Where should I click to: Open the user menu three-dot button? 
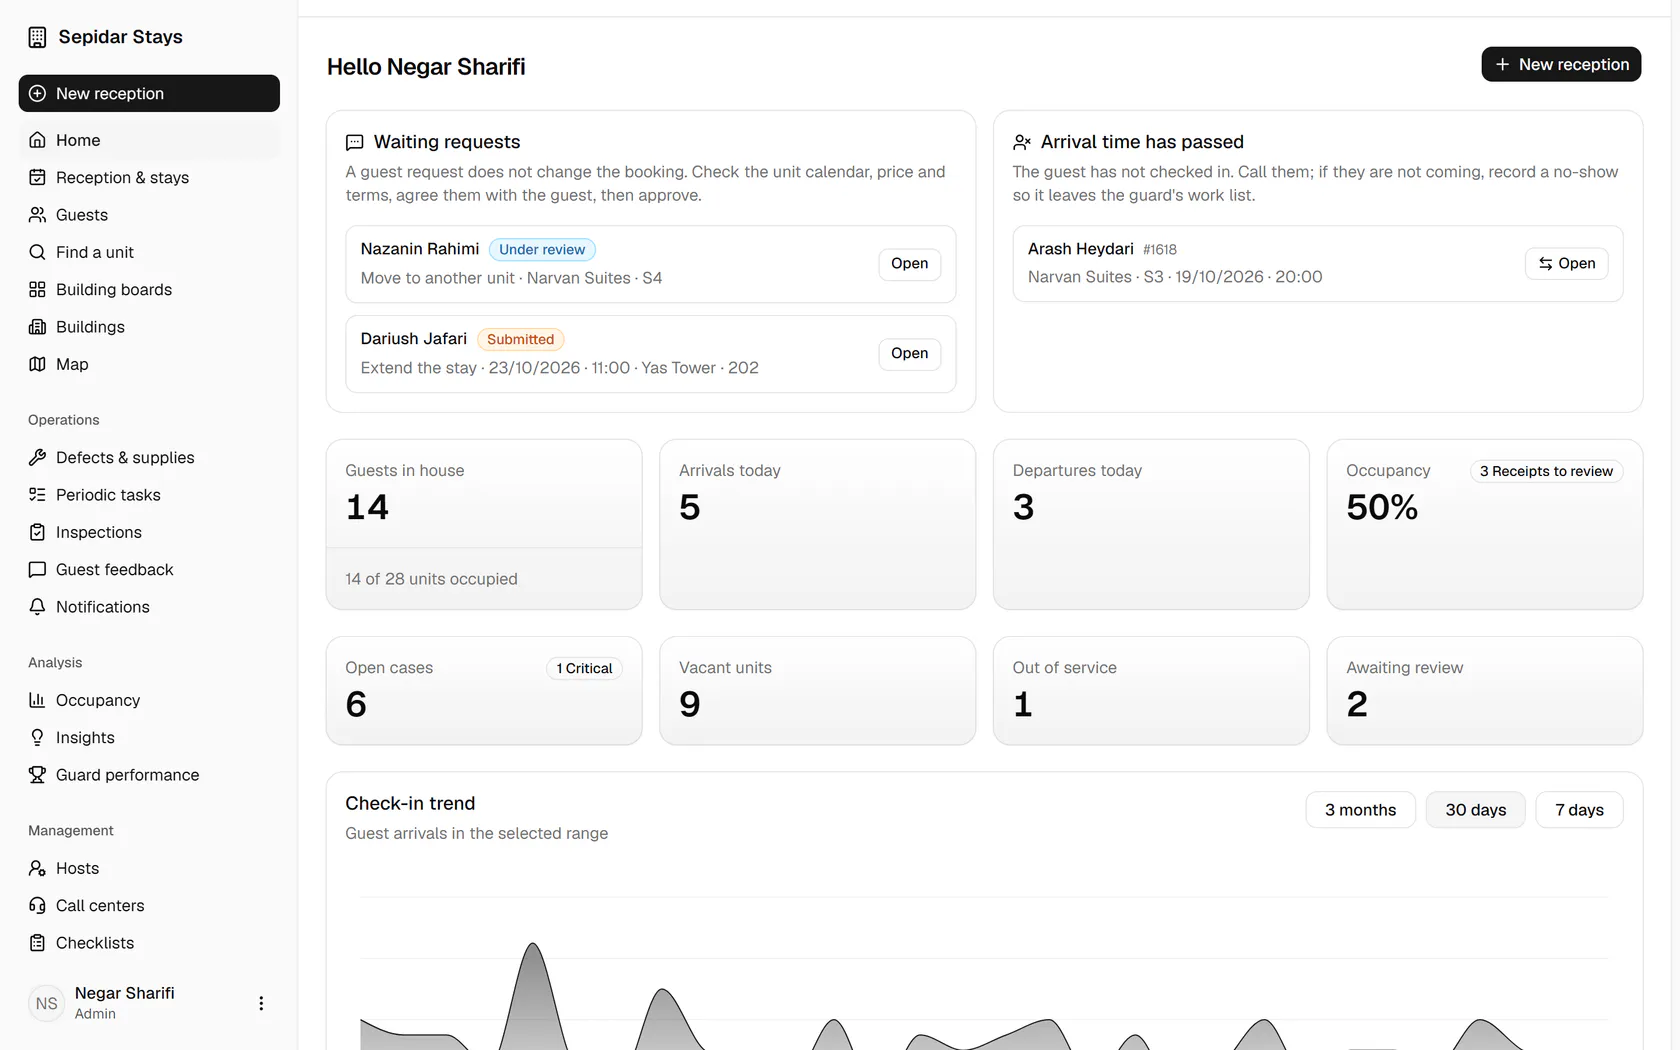pos(261,1003)
